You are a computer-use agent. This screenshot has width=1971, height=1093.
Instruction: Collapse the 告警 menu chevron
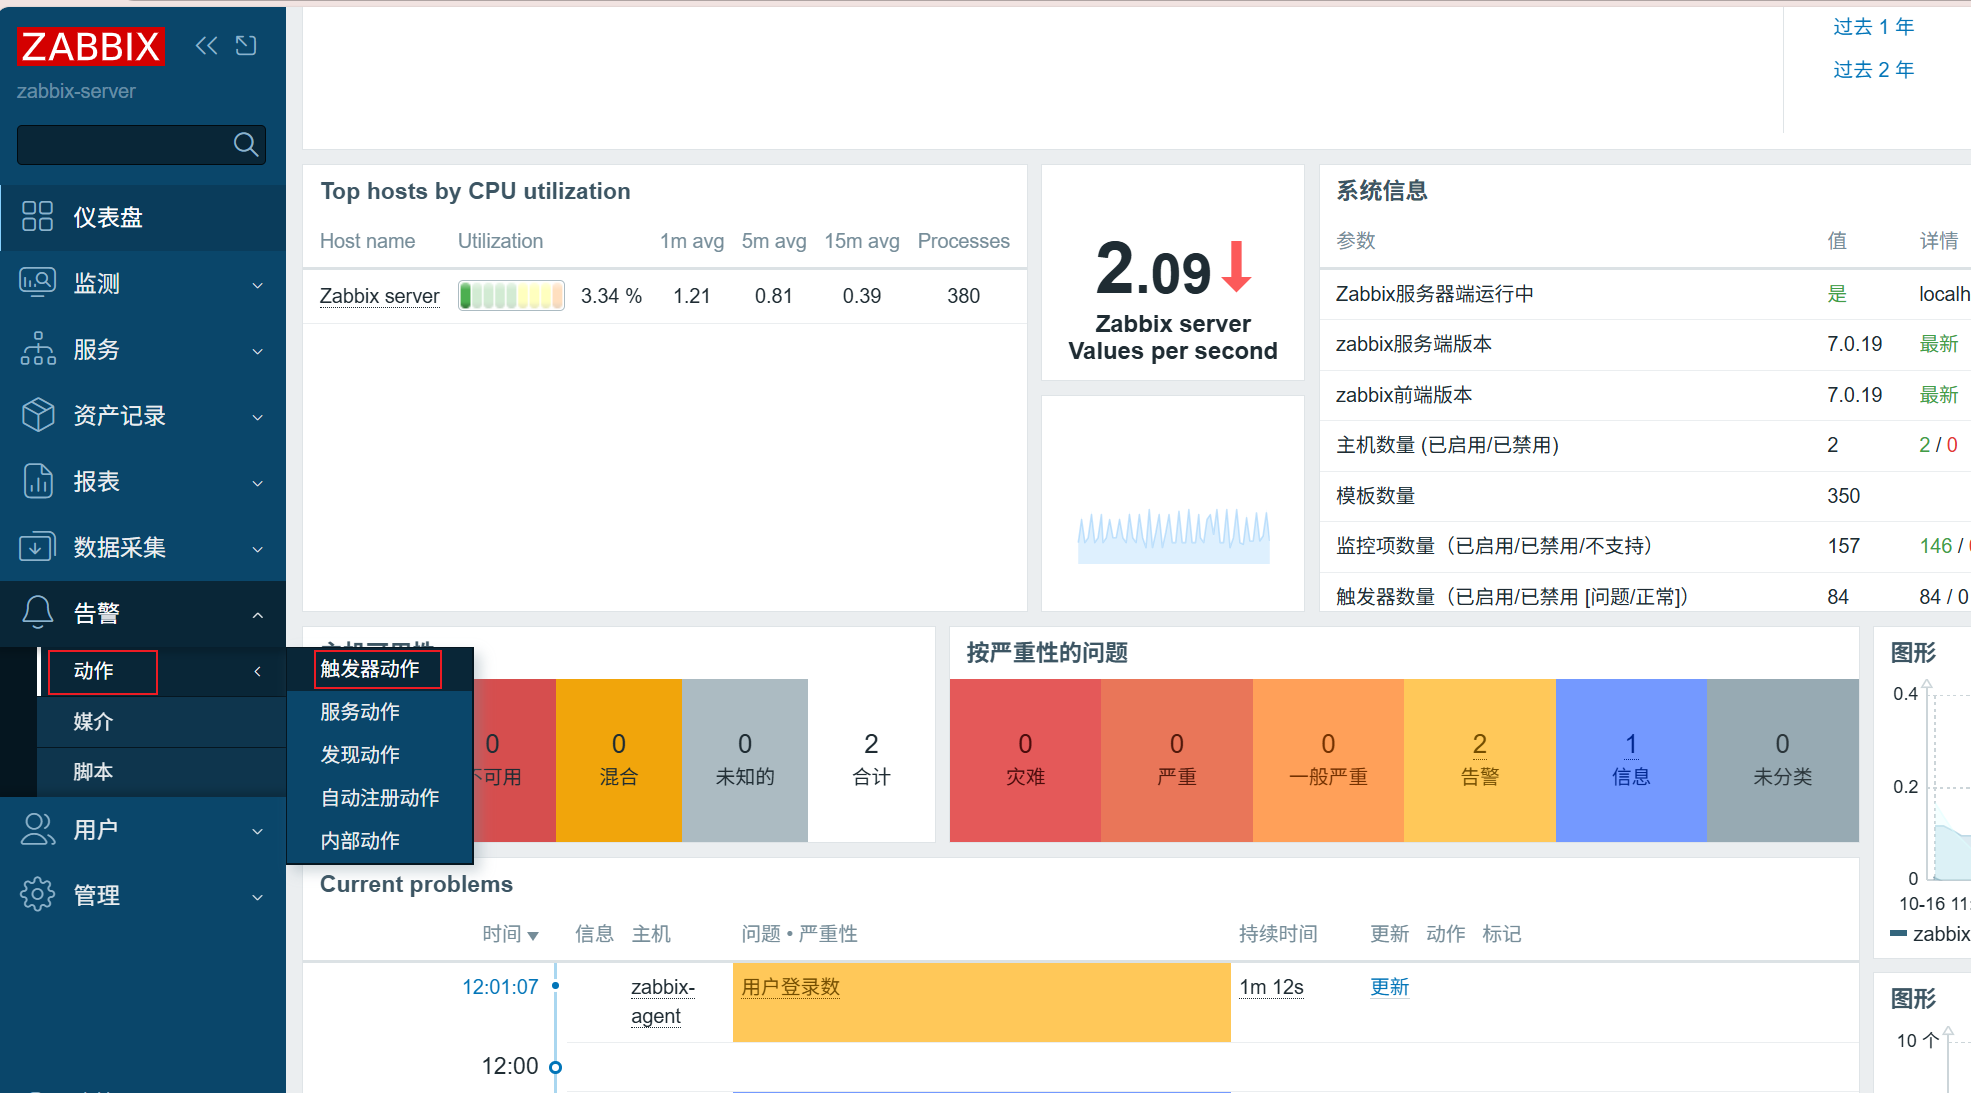tap(257, 615)
